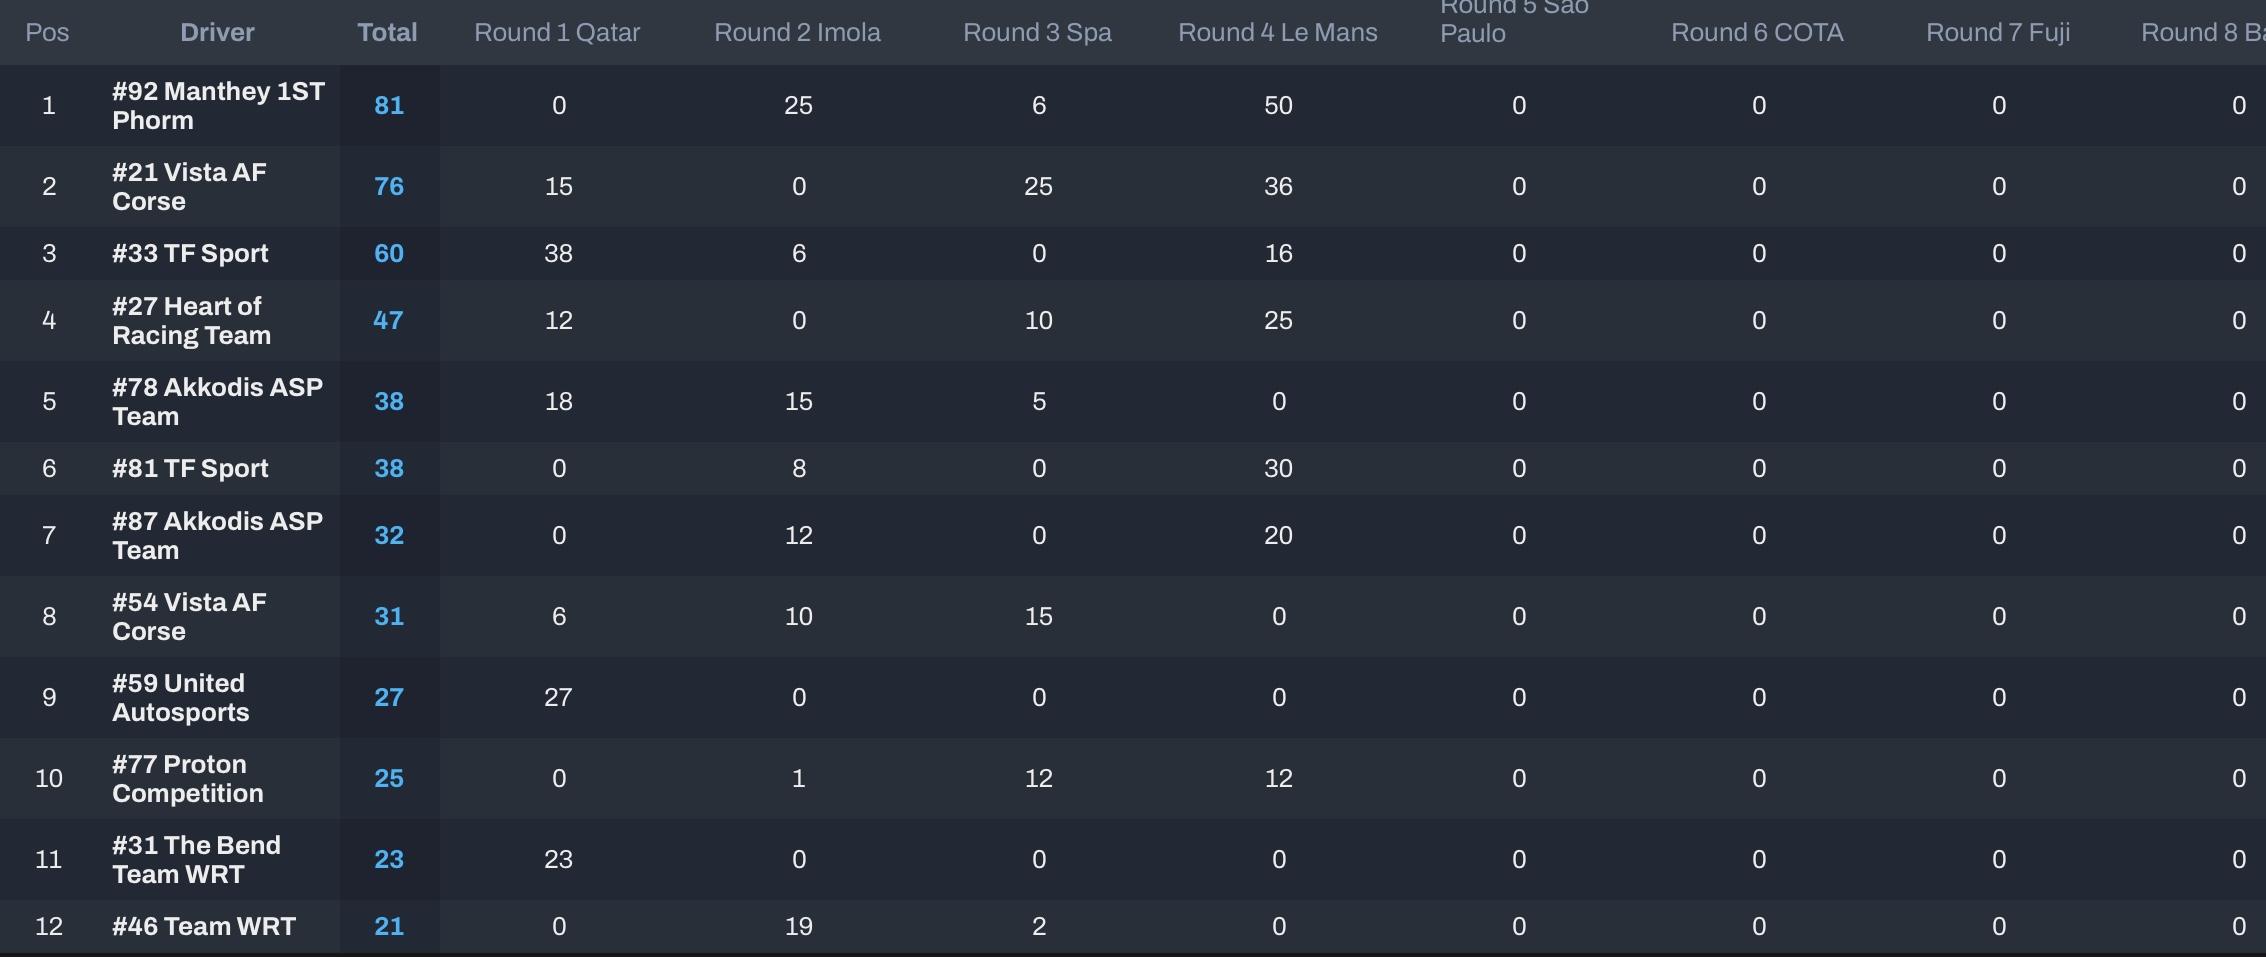
Task: Click the Round 7 Fuji header
Action: 1998,32
